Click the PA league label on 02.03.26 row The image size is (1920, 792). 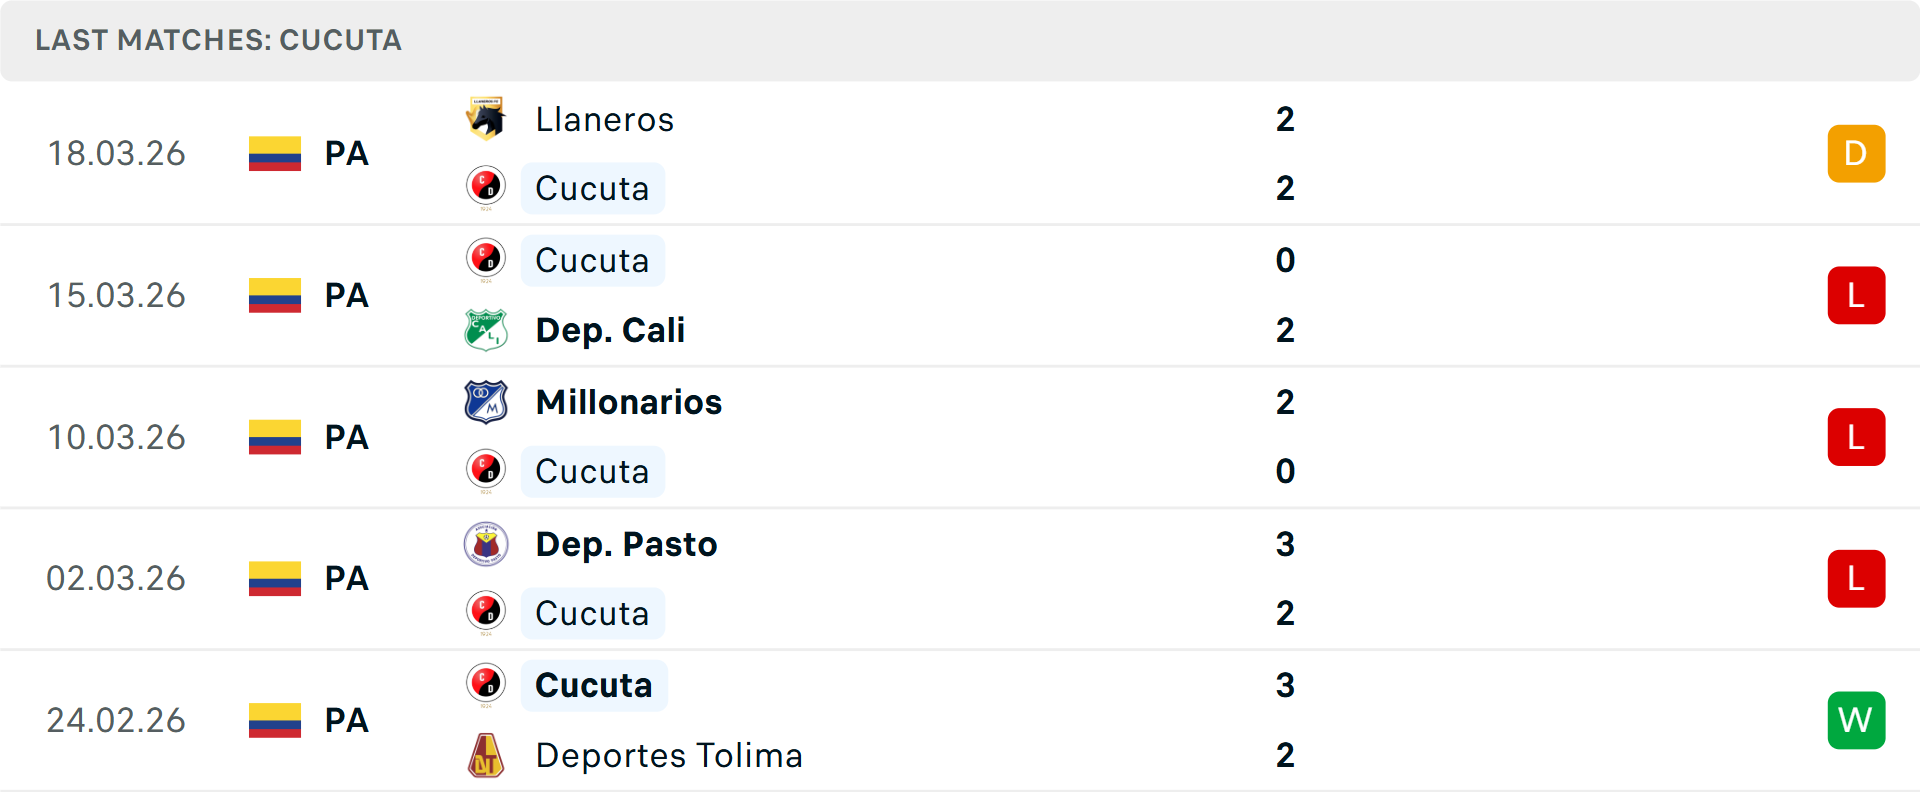(347, 579)
